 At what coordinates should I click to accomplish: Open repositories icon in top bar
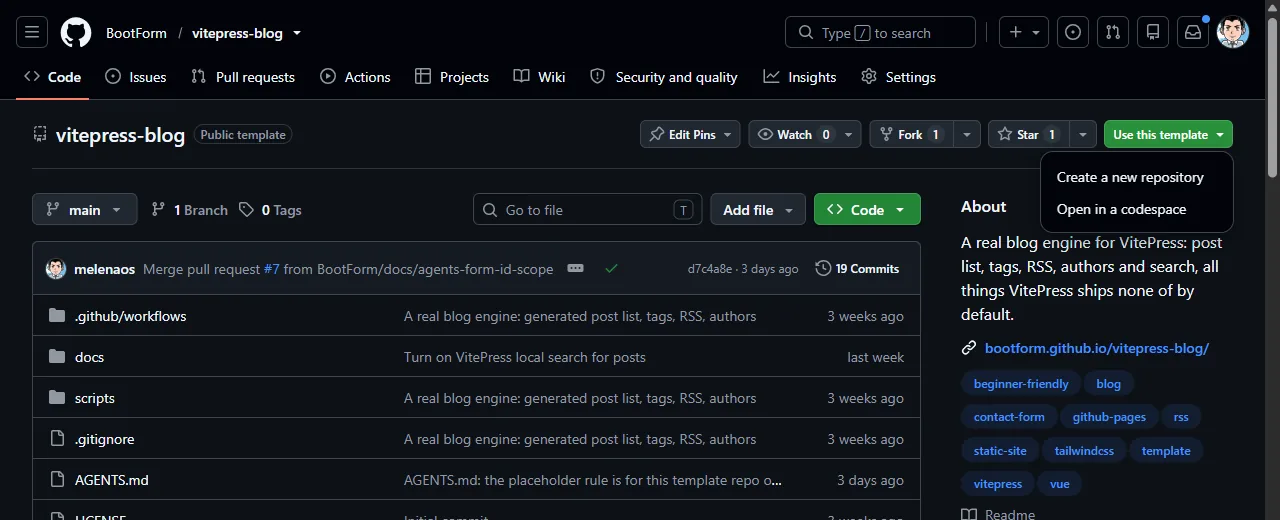pos(1153,33)
